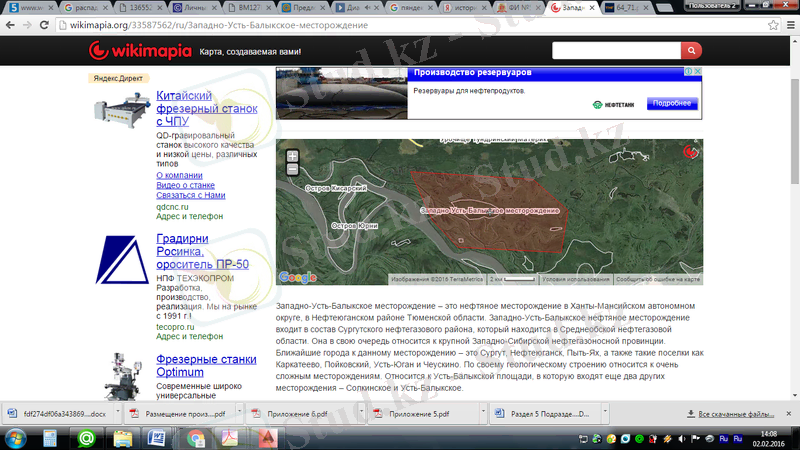Click the browser address bar URL
The image size is (800, 450).
tap(250, 24)
